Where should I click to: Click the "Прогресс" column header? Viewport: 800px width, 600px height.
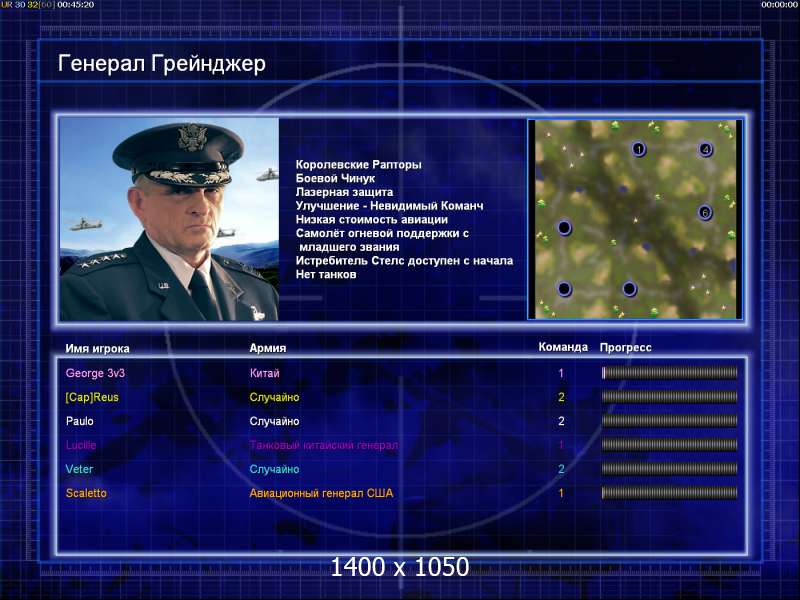626,347
